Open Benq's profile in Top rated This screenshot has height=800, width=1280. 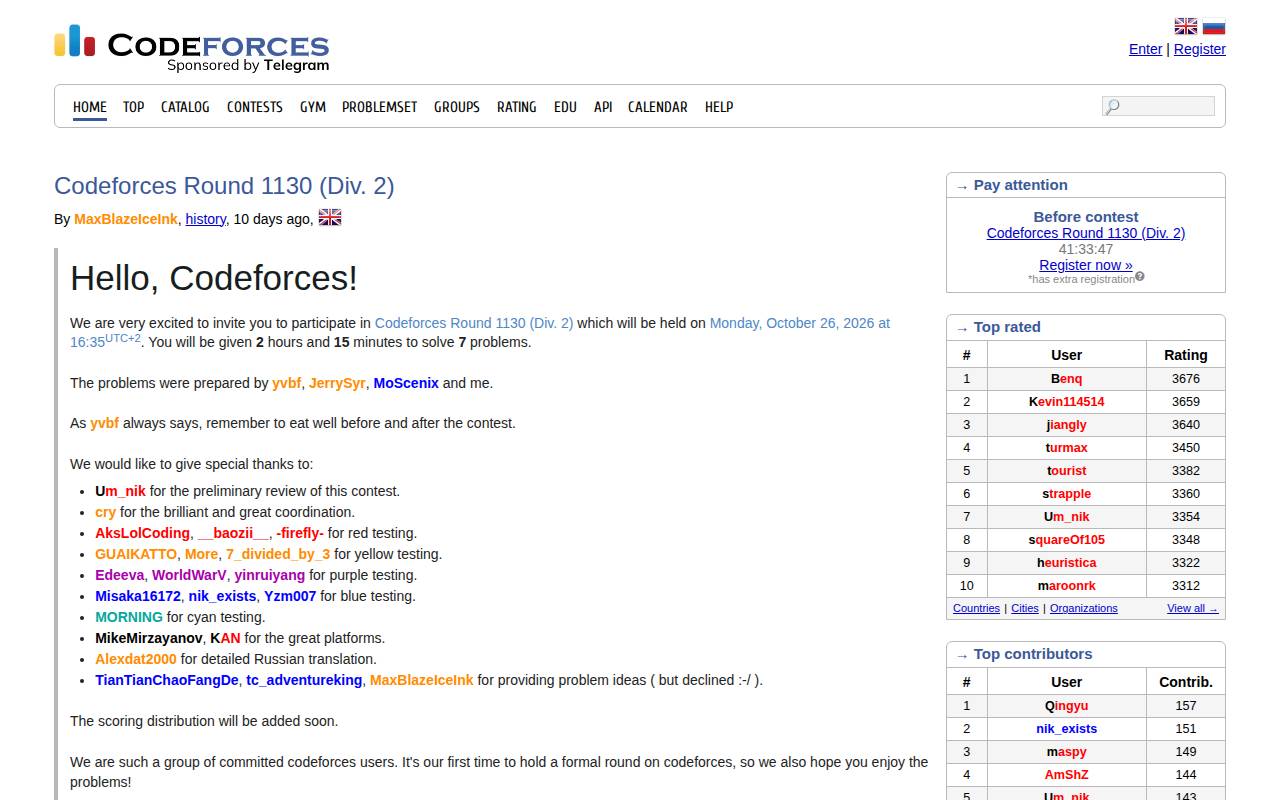[x=1067, y=379]
